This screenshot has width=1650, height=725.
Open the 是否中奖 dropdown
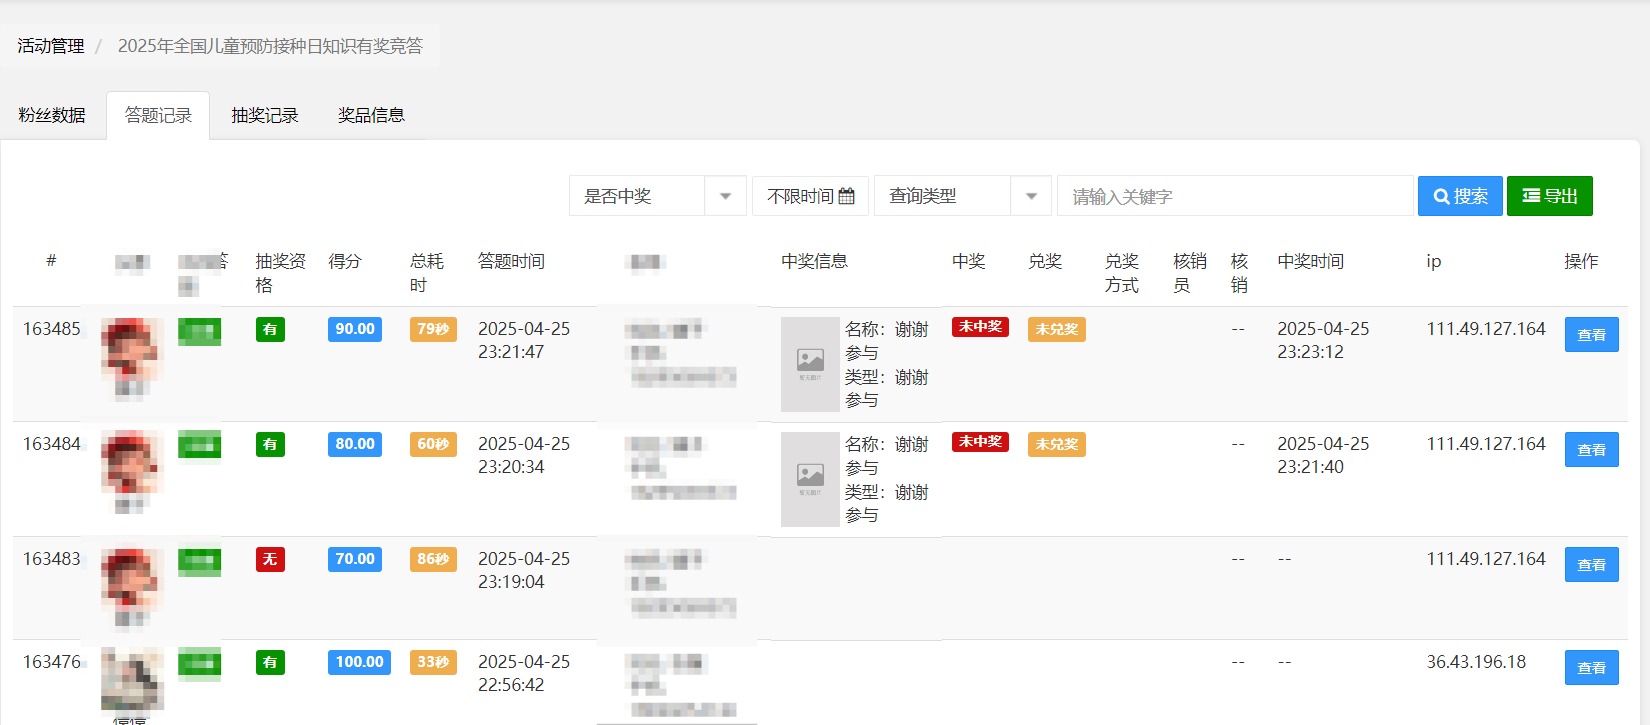tap(658, 196)
